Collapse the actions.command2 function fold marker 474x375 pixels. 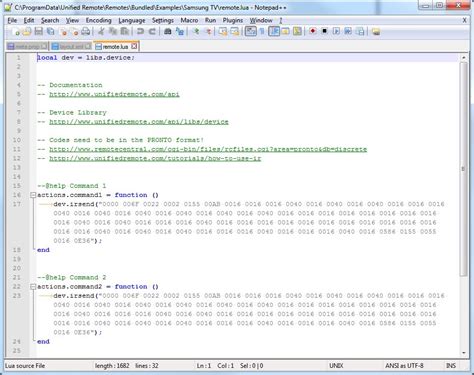[x=33, y=287]
